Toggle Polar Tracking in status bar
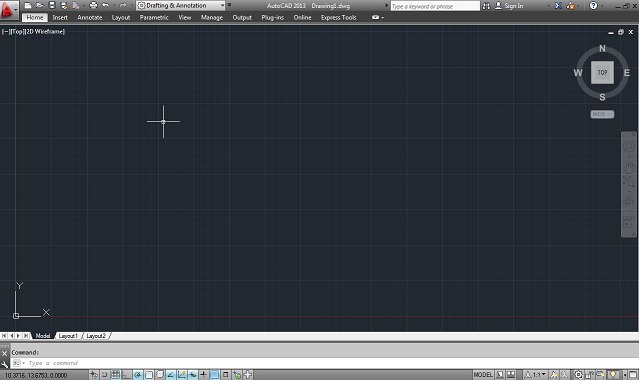 point(138,375)
